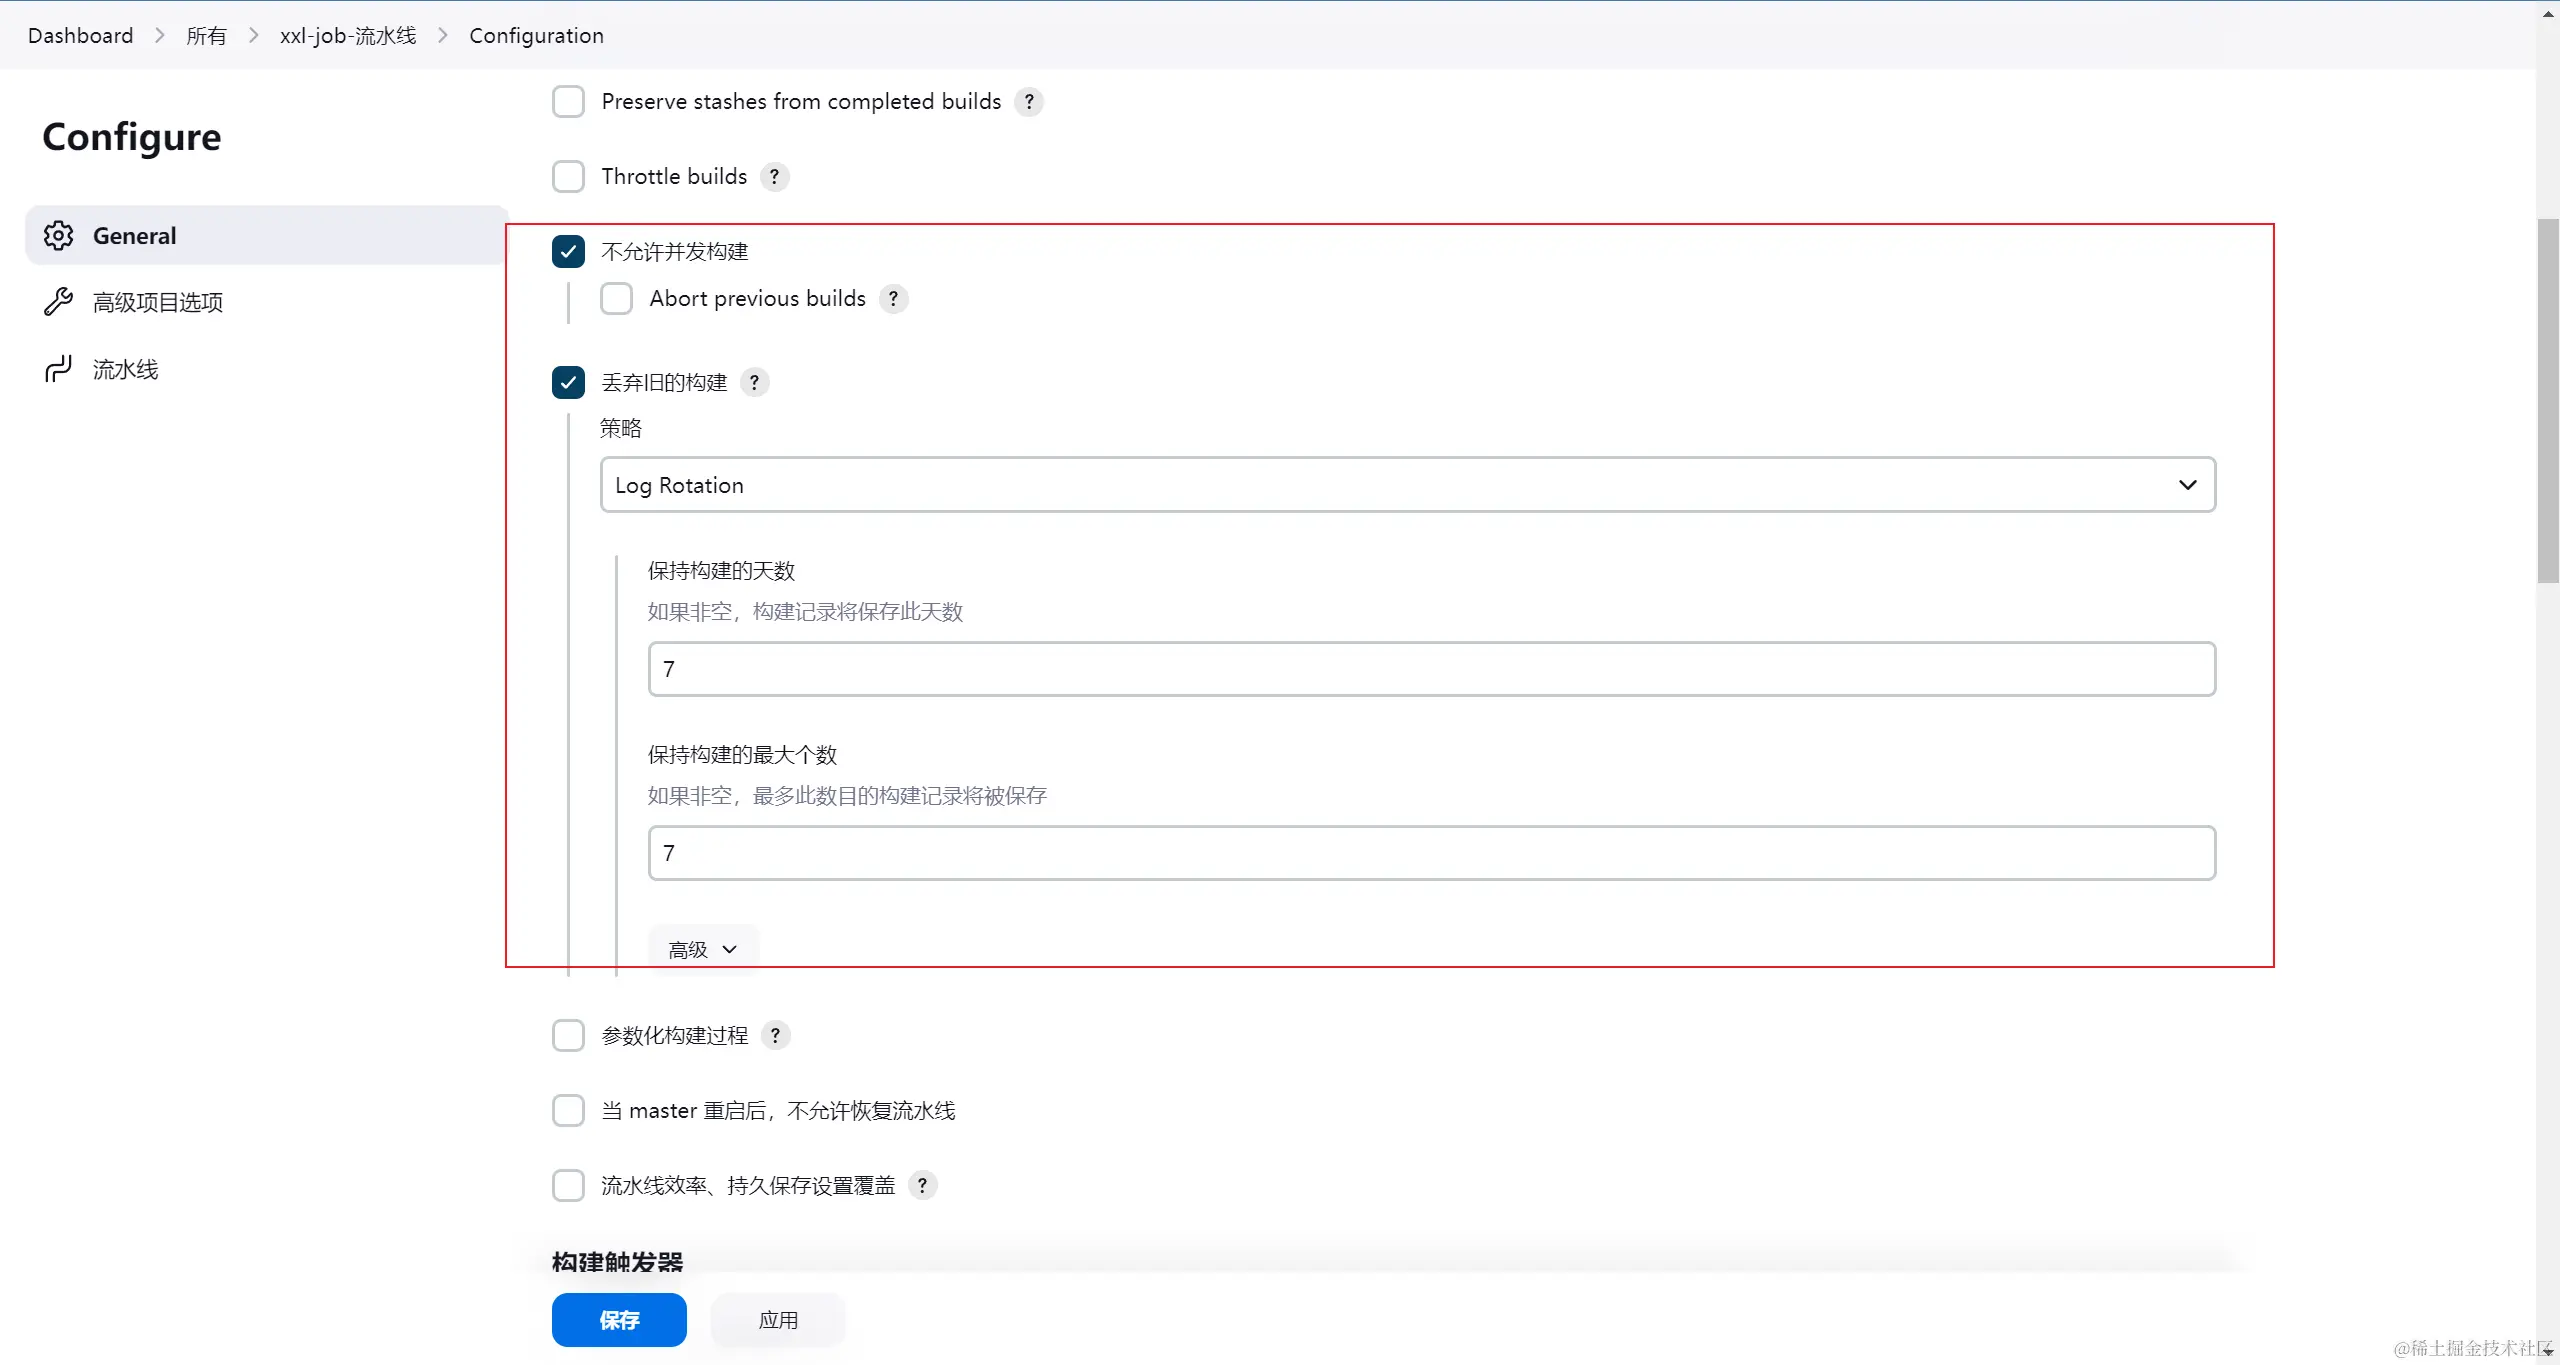Go to Dashboard in the breadcrumb
The width and height of the screenshot is (2560, 1365).
[x=80, y=36]
